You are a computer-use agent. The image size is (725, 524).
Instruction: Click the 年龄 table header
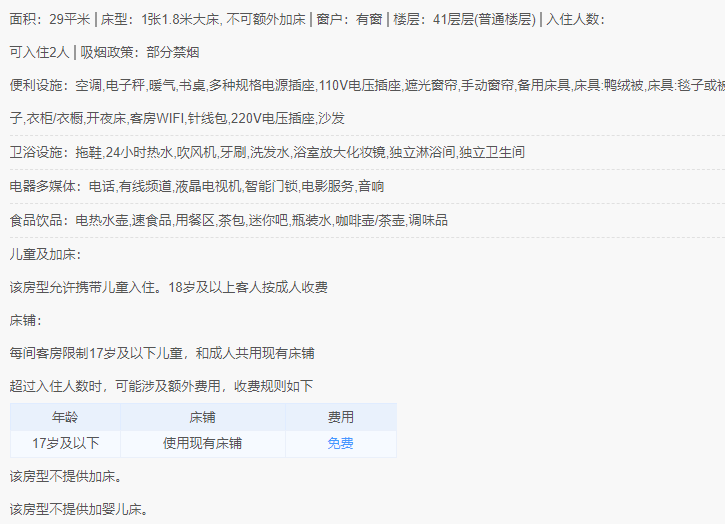(x=65, y=417)
